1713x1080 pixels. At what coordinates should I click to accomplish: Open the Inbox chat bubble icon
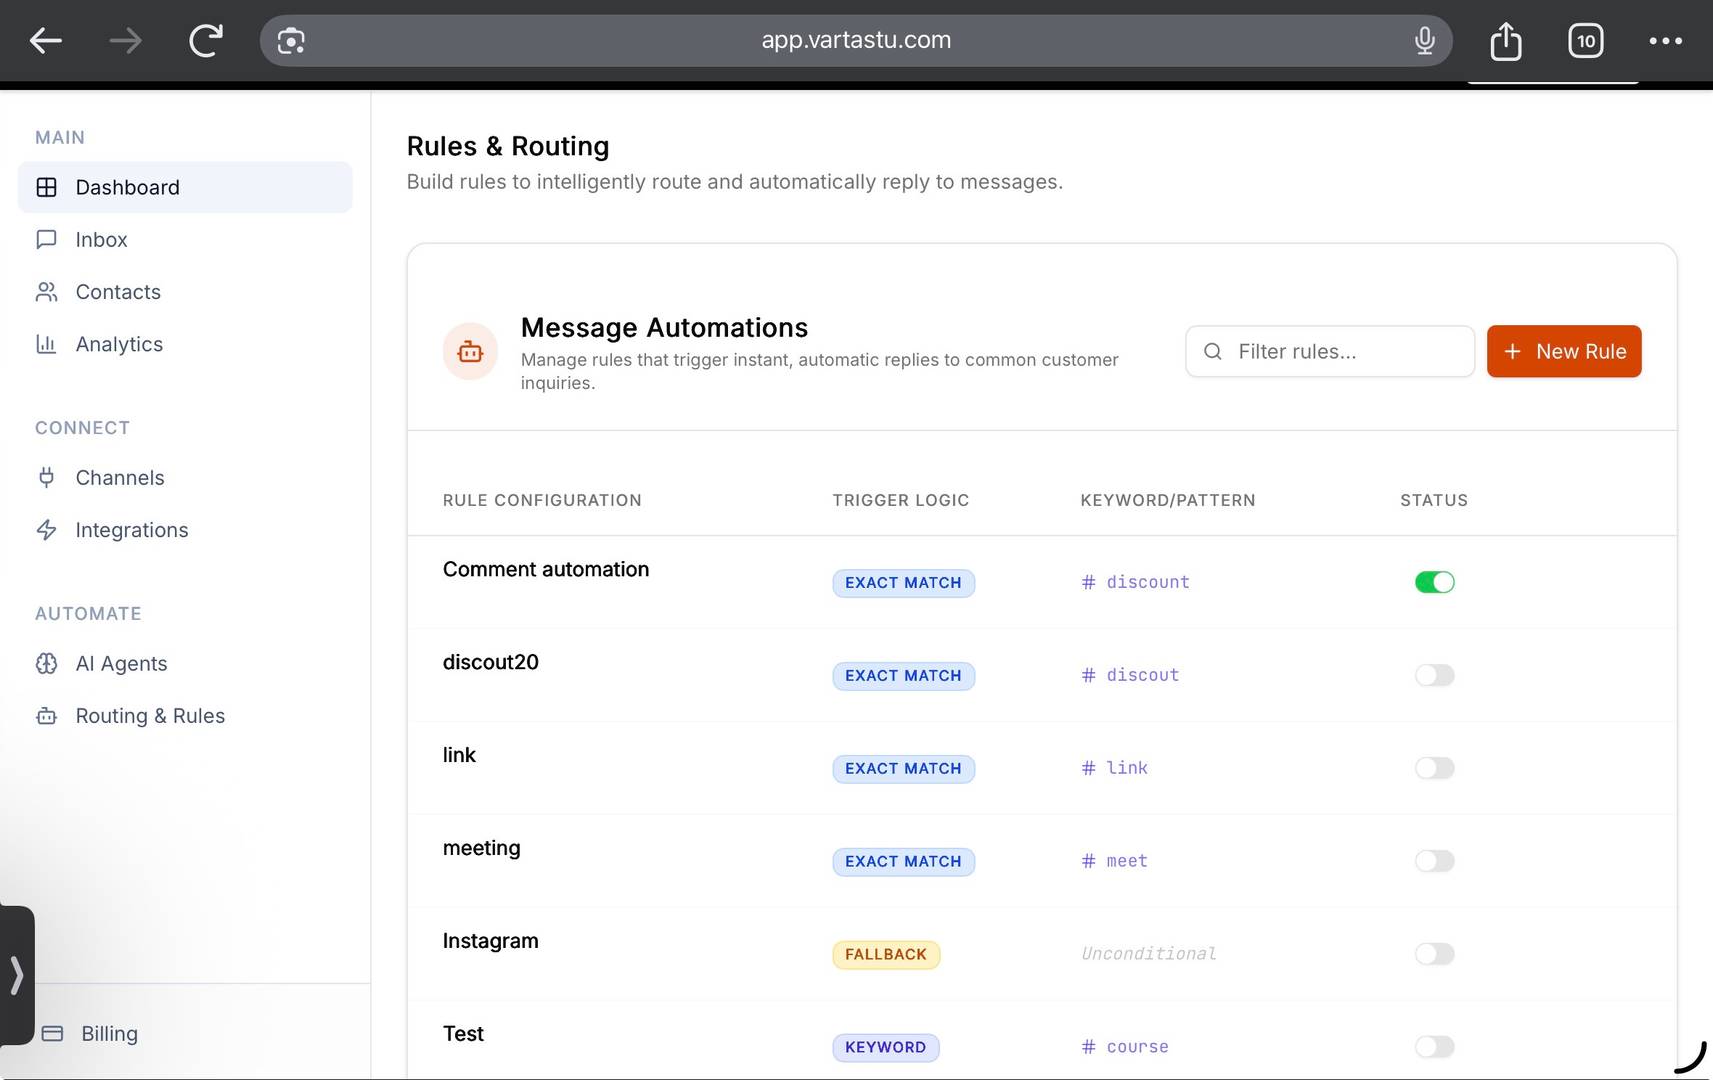pyautogui.click(x=47, y=239)
